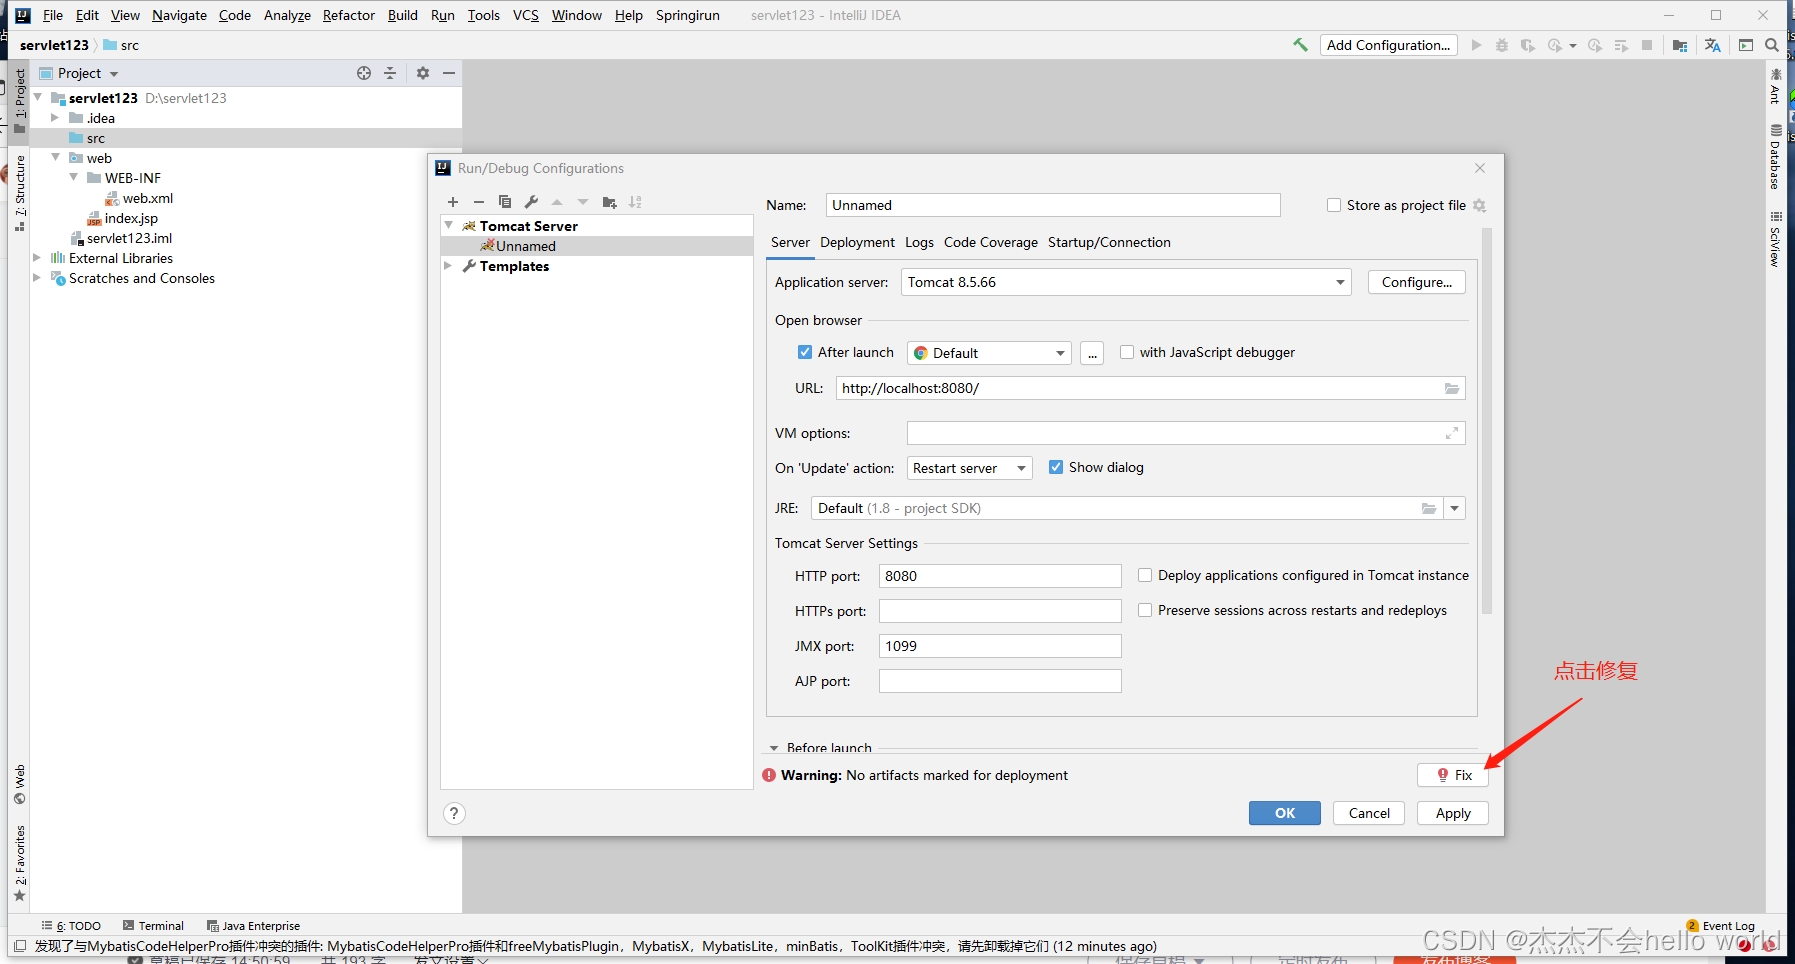Click the Run toolbar icon

click(x=1477, y=45)
